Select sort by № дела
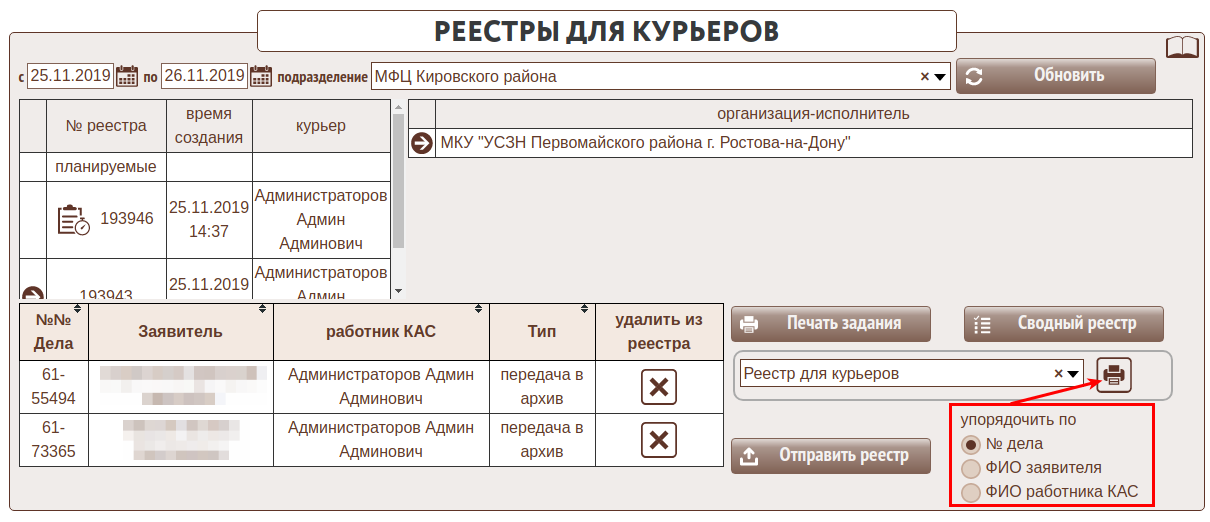1210x522 pixels. pyautogui.click(x=970, y=444)
